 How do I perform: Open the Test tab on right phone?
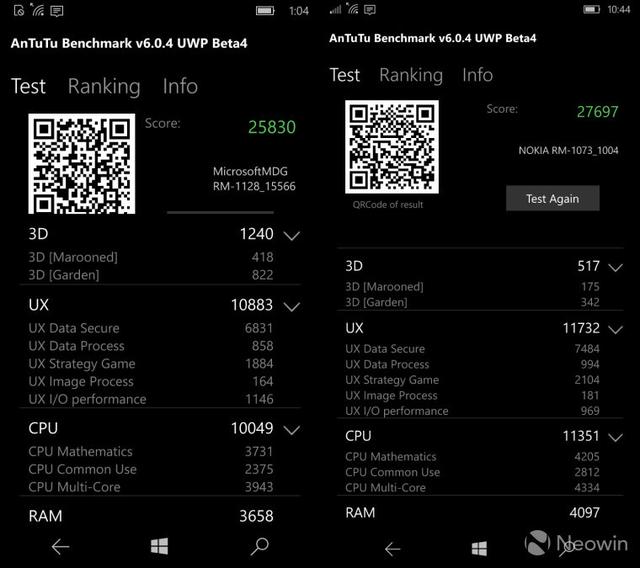point(344,75)
